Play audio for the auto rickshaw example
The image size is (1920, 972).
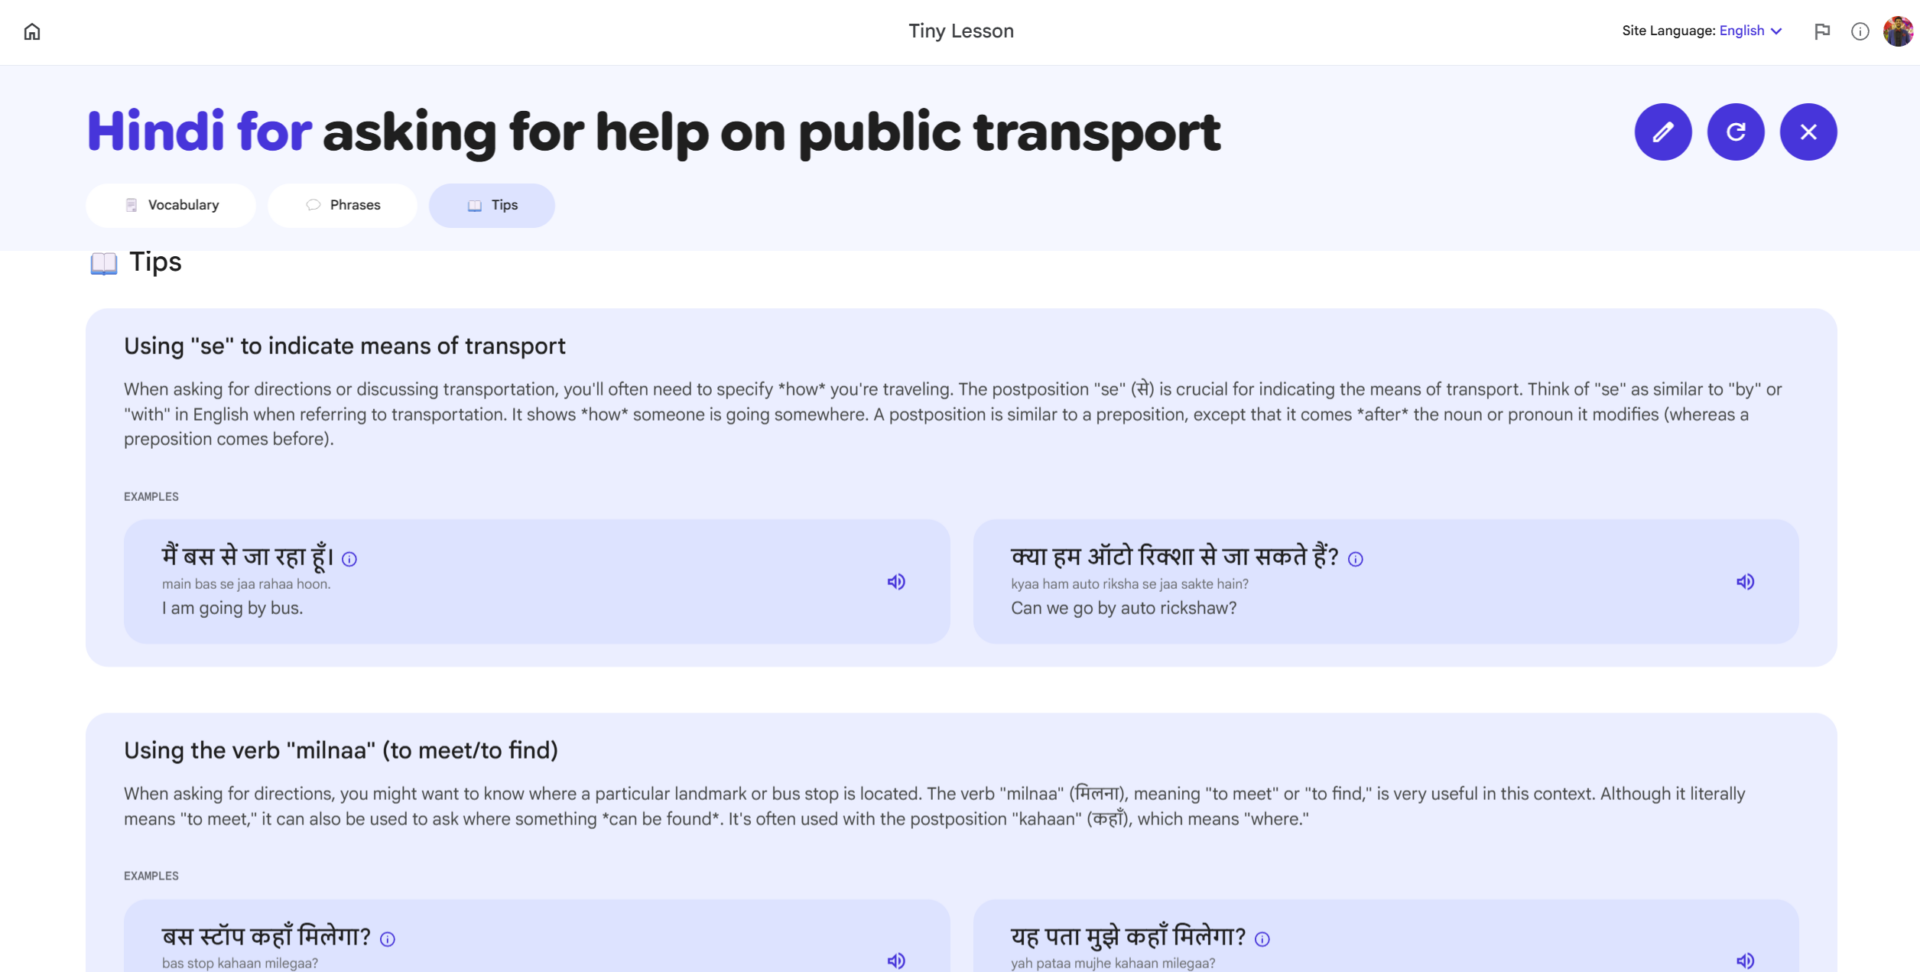point(1745,581)
